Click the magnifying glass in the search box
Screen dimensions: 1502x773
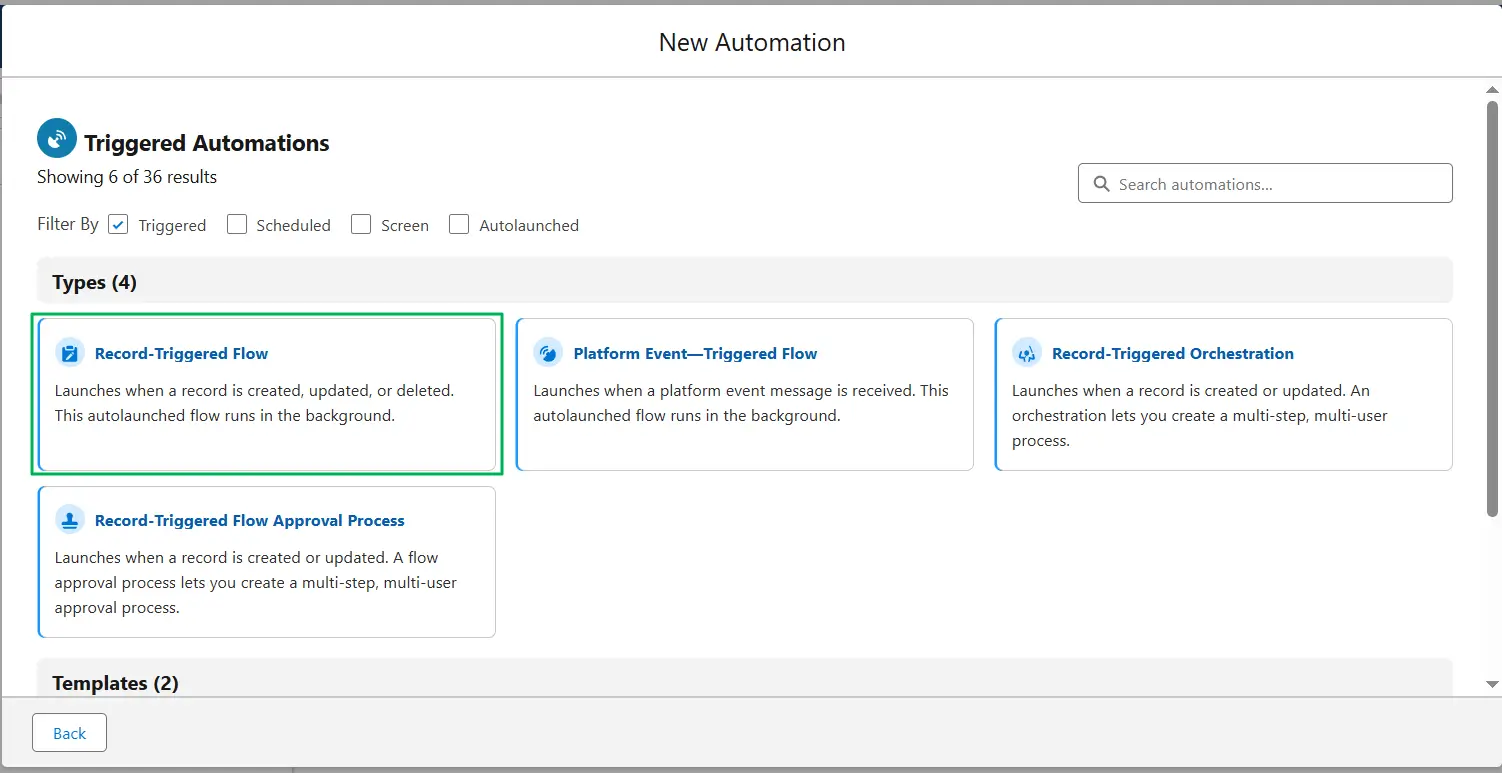[1101, 184]
